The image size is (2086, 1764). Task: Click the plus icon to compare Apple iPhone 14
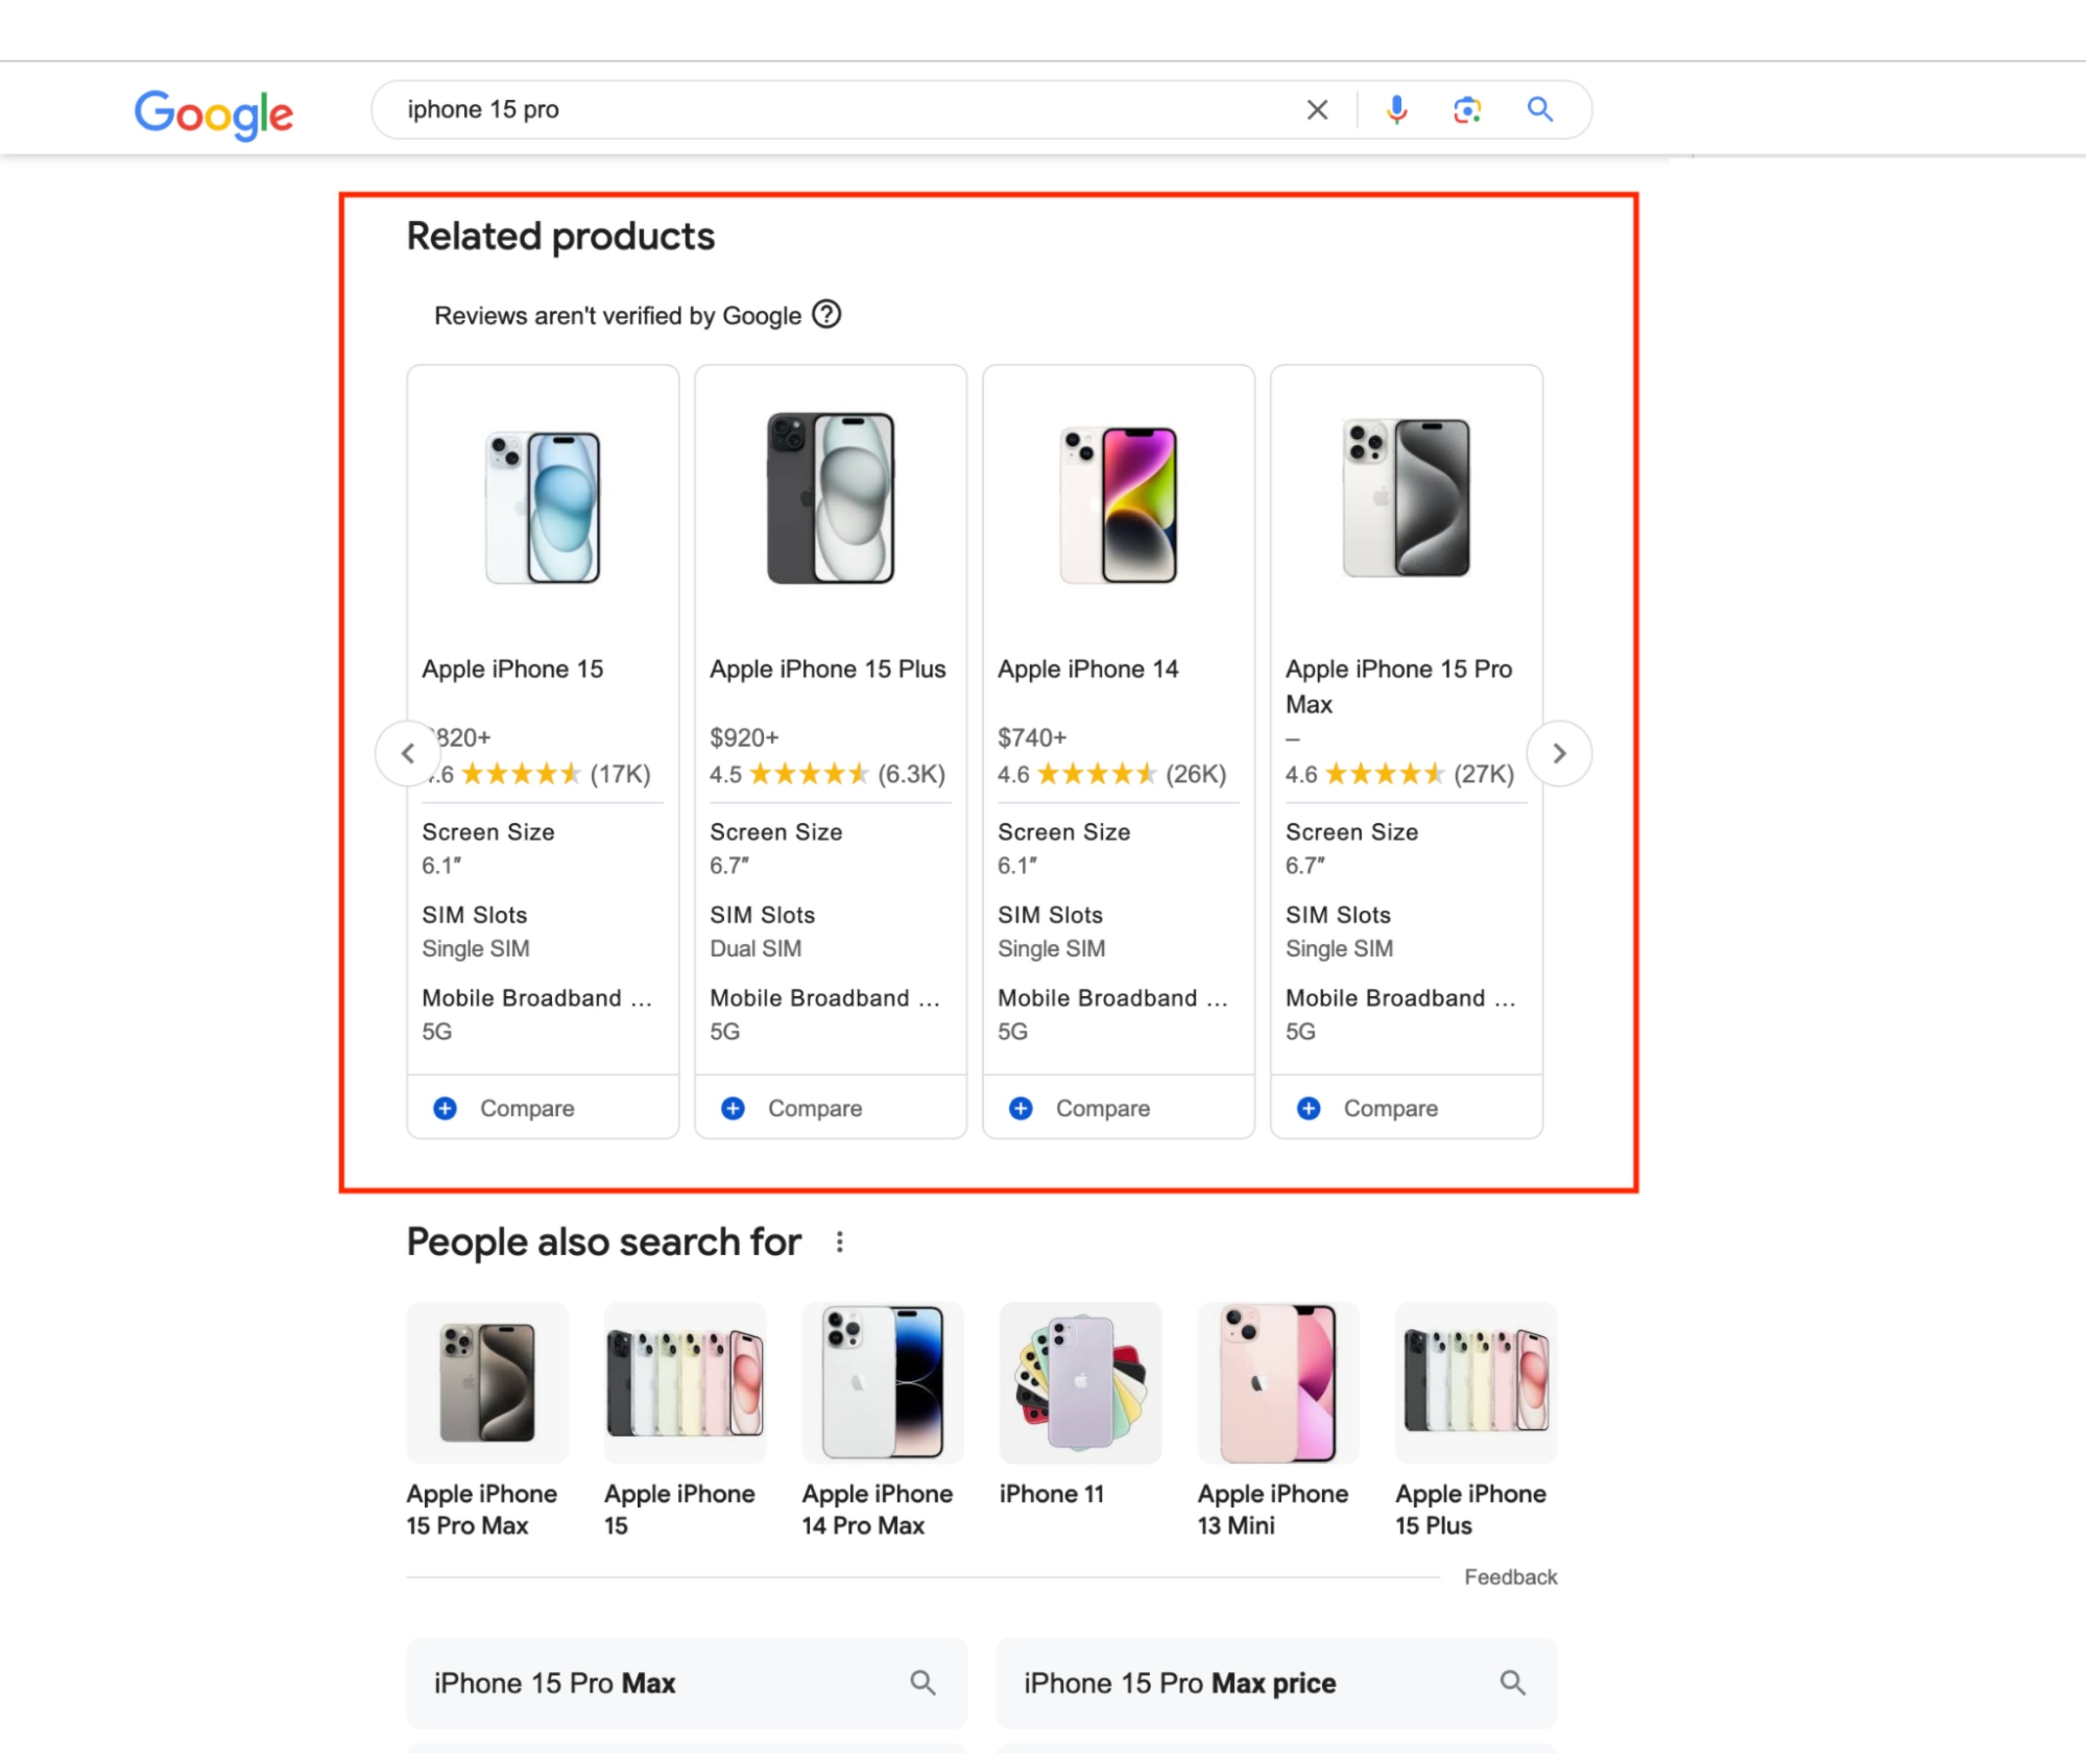[x=1020, y=1108]
